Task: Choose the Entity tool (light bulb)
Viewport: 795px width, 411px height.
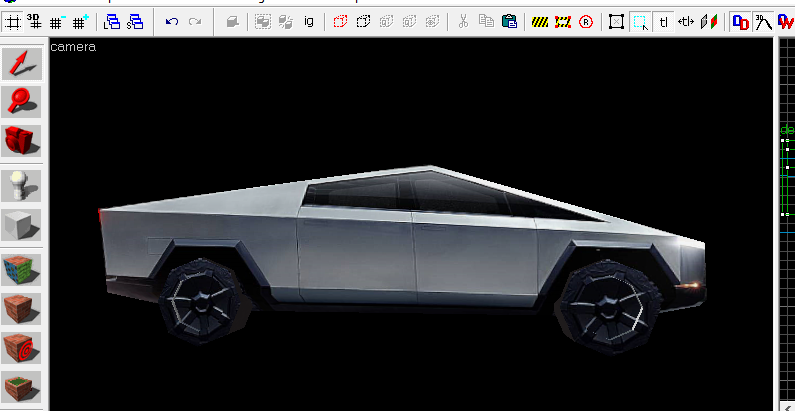Action: click(22, 185)
